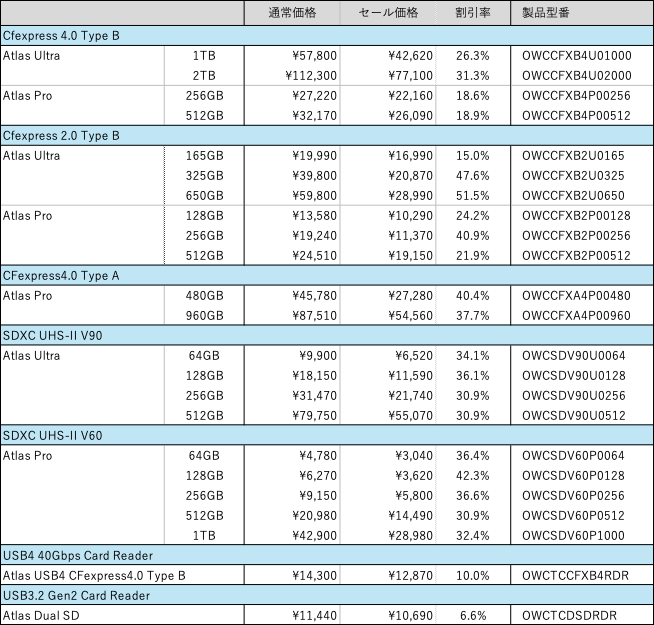Click the 42.3% discount rate cell
Screen dimensions: 654x625
click(473, 476)
